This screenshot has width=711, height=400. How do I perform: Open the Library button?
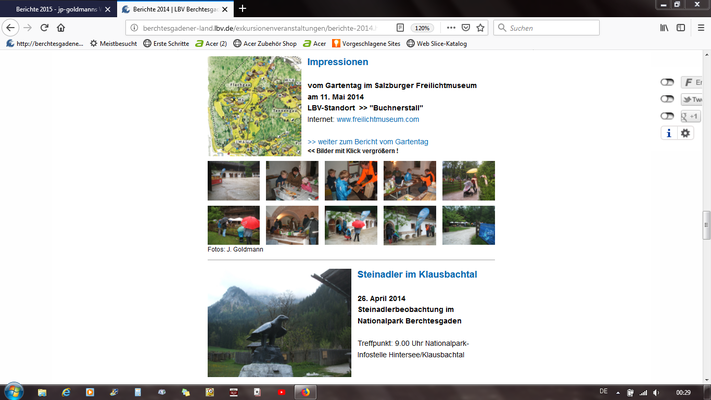coord(664,28)
